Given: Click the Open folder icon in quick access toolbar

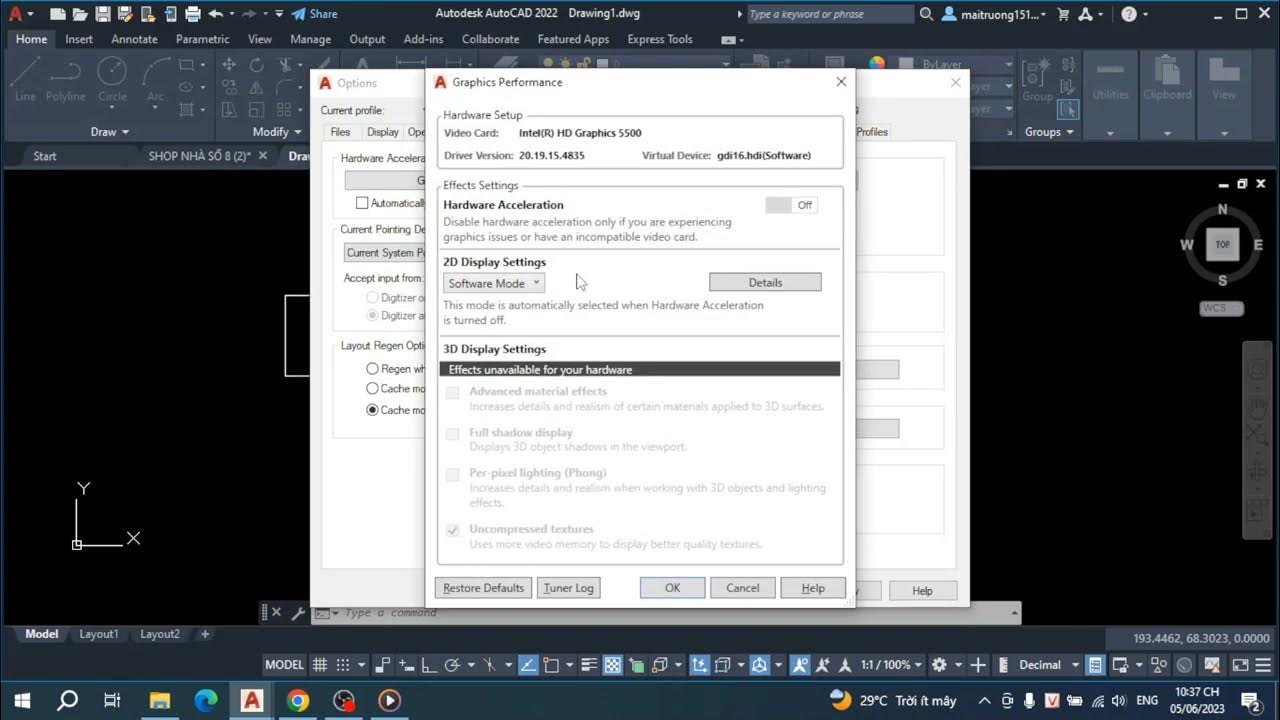Looking at the screenshot, I should (x=79, y=14).
